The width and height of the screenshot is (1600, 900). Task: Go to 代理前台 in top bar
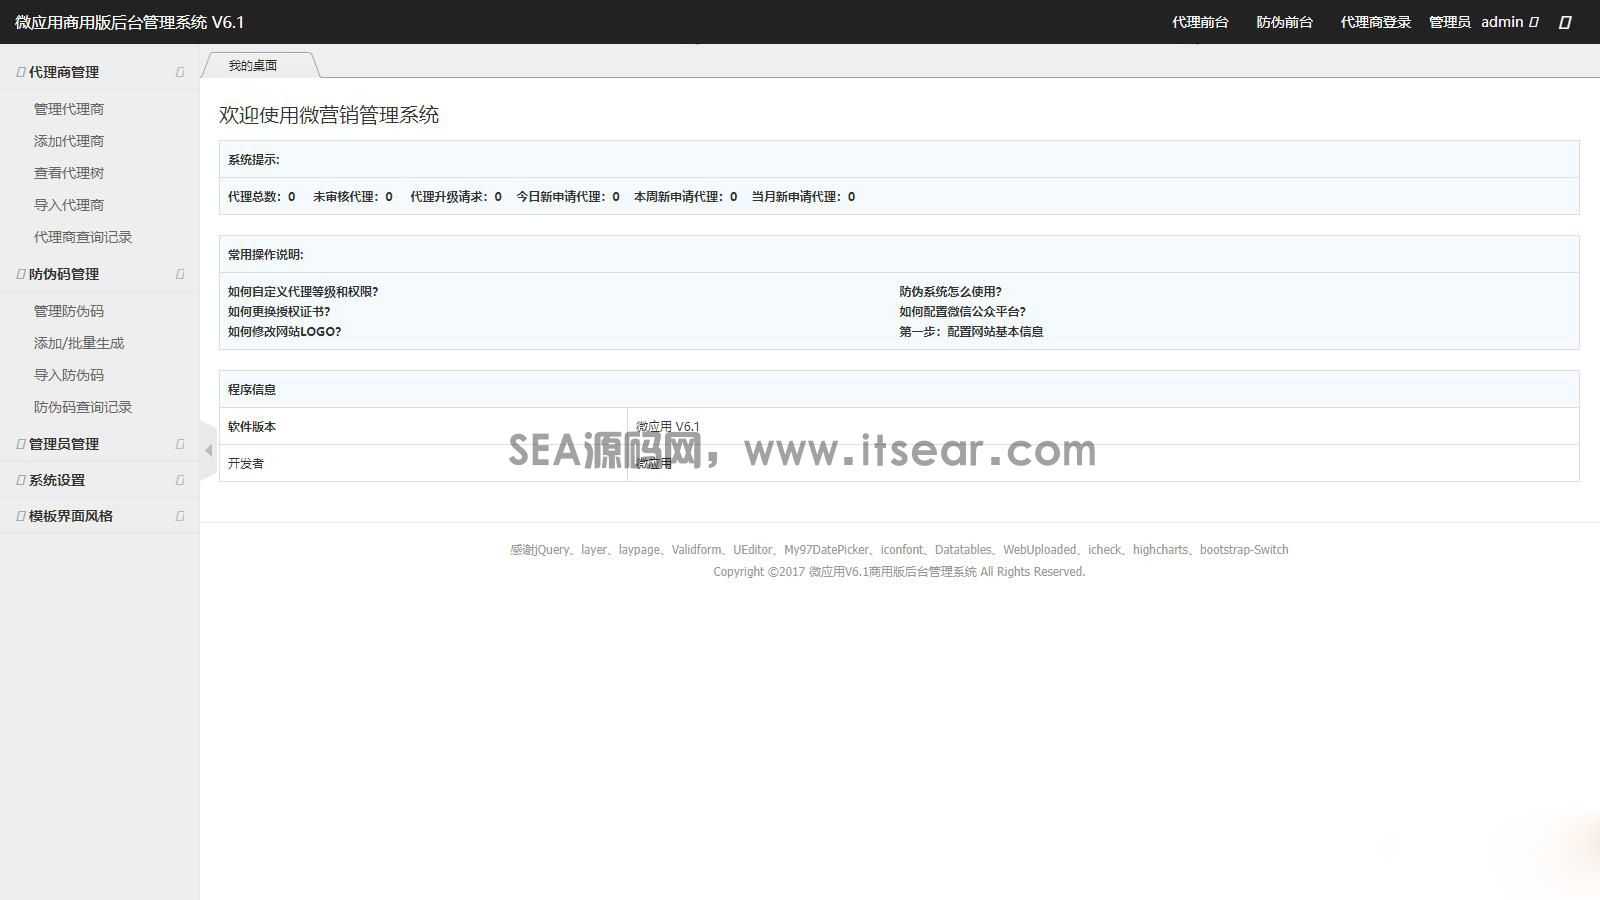click(1200, 22)
